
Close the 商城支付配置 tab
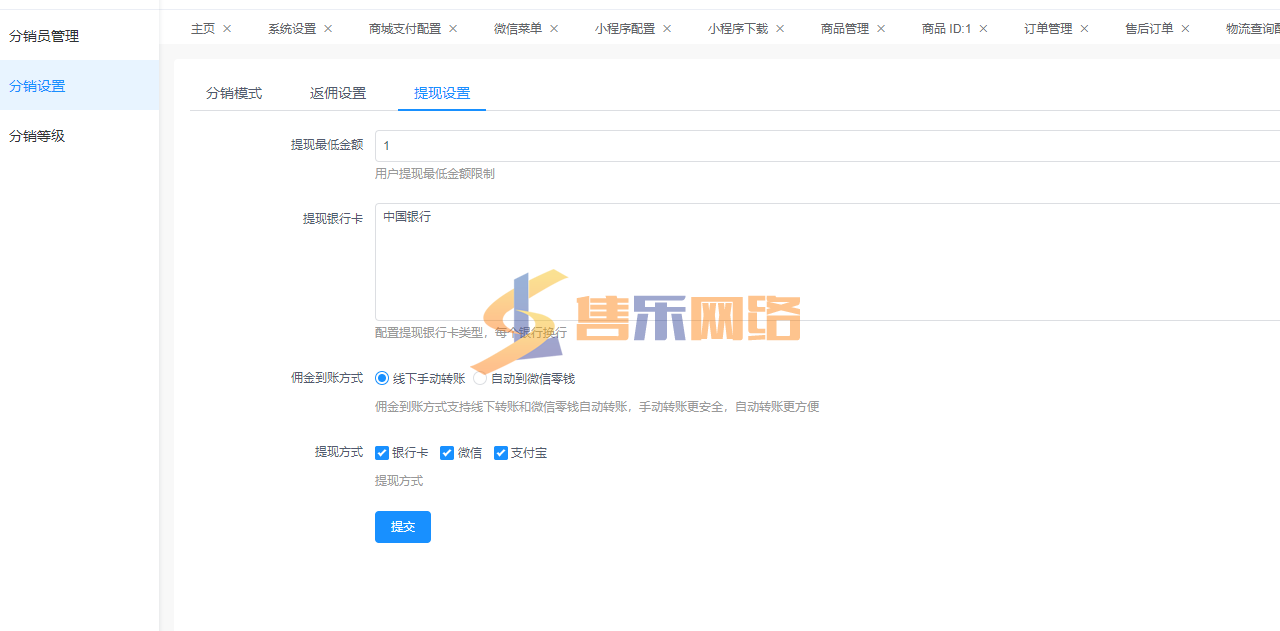pyautogui.click(x=453, y=29)
